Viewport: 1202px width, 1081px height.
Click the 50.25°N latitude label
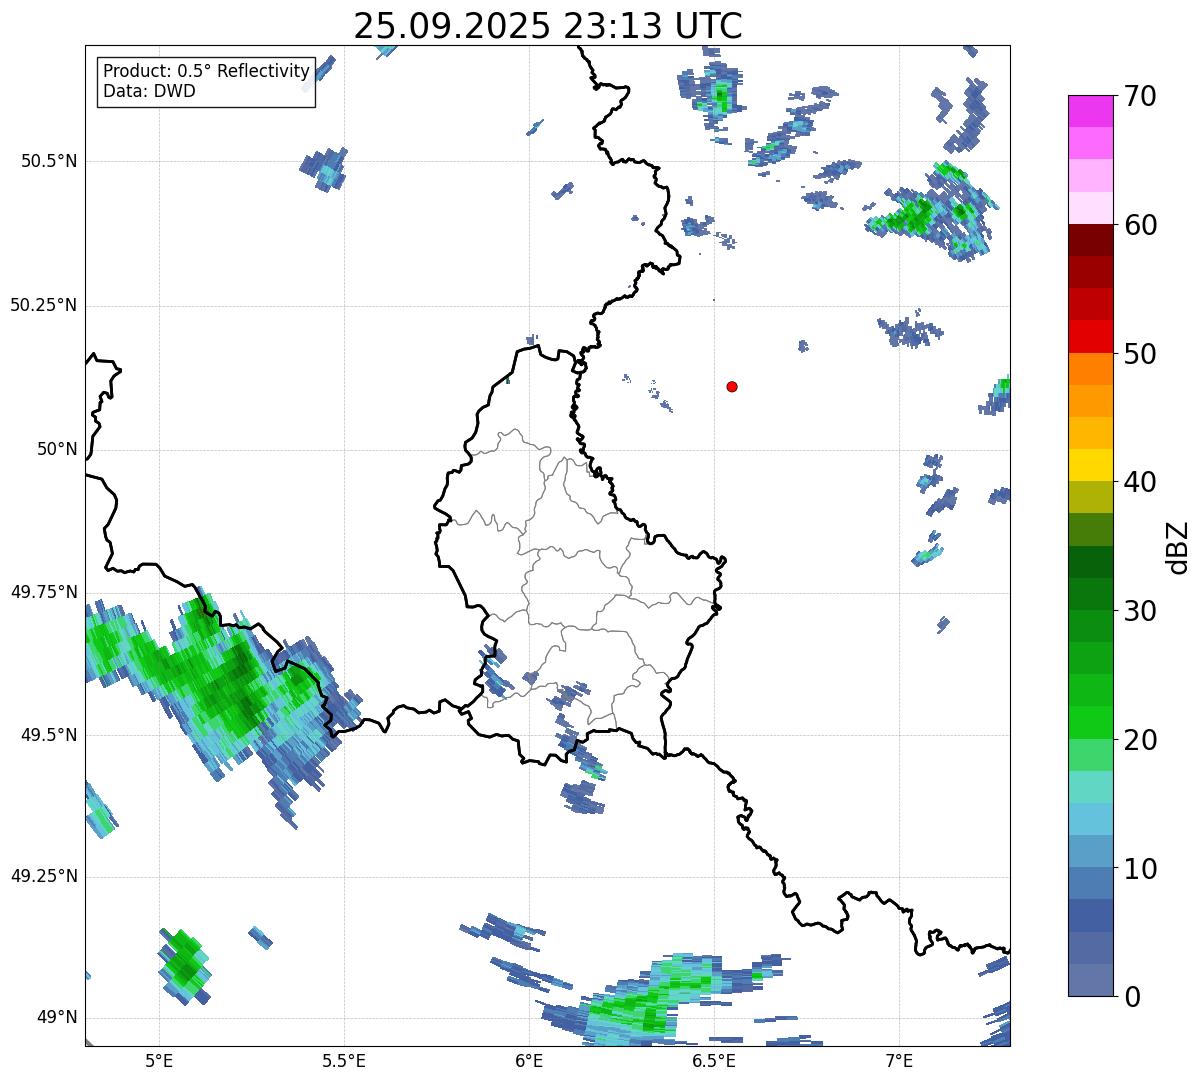click(x=44, y=305)
